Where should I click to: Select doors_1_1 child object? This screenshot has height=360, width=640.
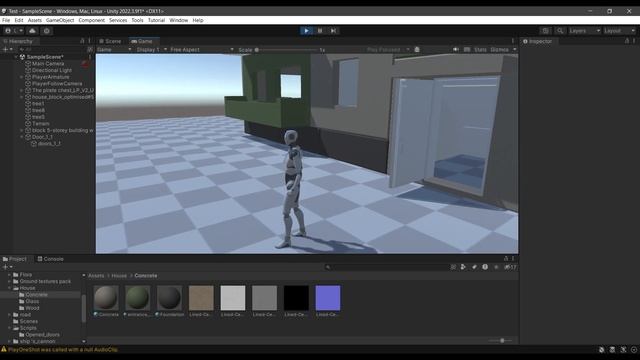click(x=49, y=144)
